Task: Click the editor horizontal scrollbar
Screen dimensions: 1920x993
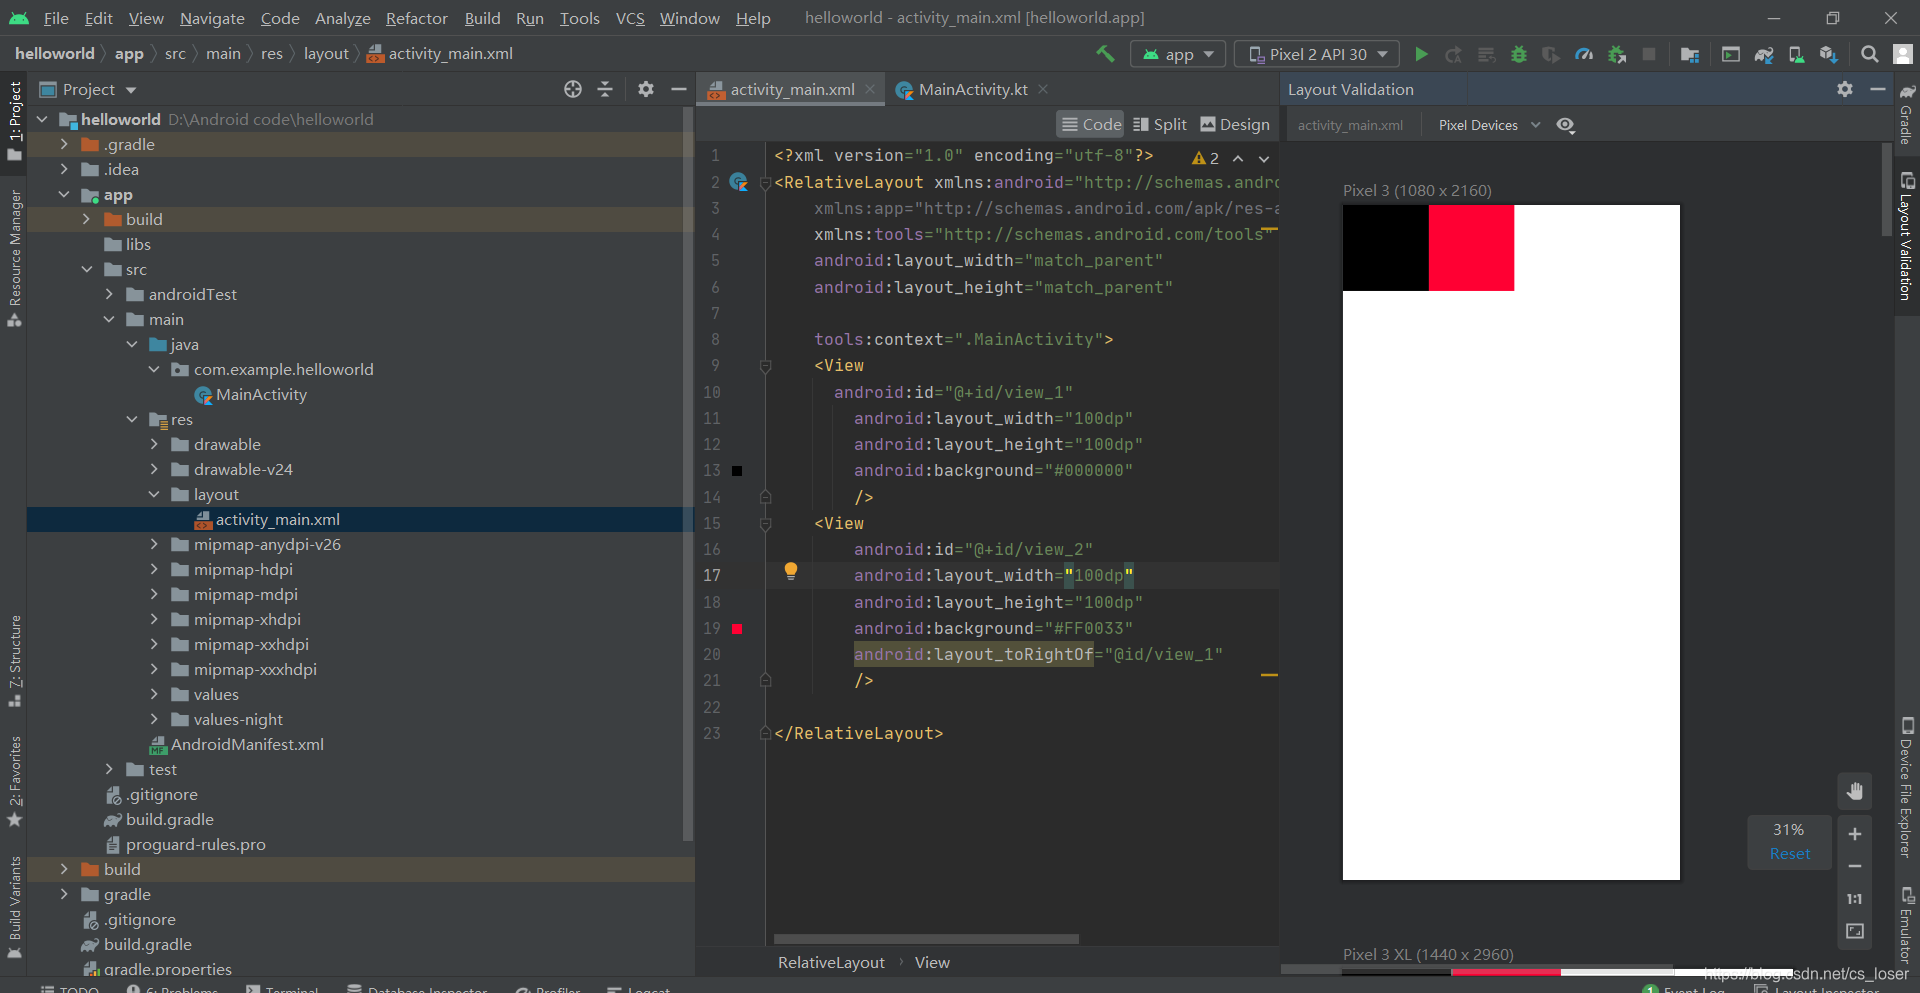Action: (x=926, y=939)
